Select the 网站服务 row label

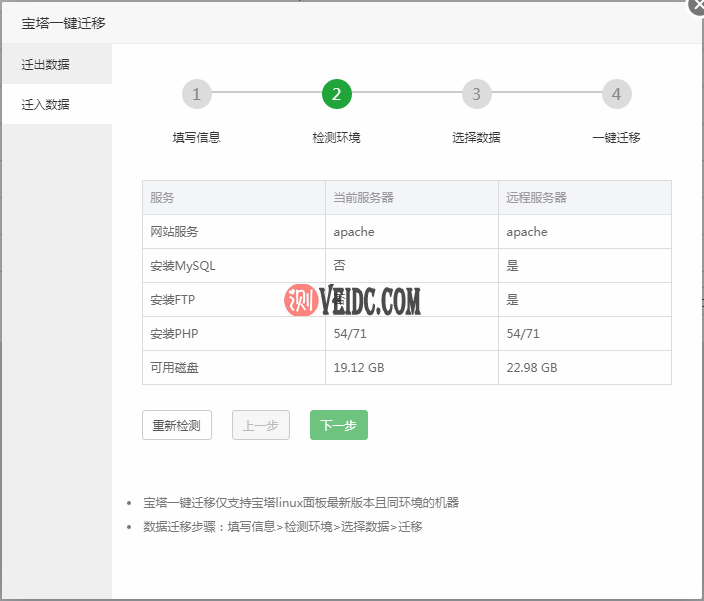174,232
